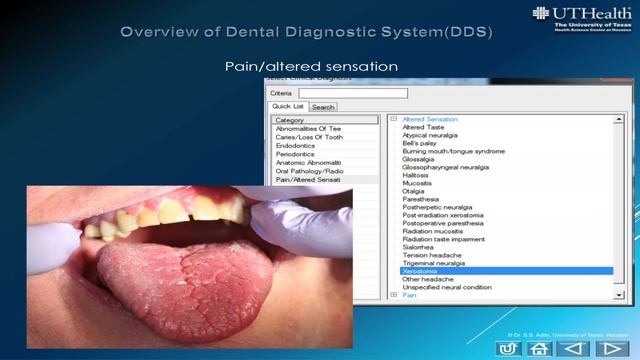Viewport: 640px width, 360px height.
Task: Select Abnormalities Of Tee category
Action: pyautogui.click(x=308, y=129)
